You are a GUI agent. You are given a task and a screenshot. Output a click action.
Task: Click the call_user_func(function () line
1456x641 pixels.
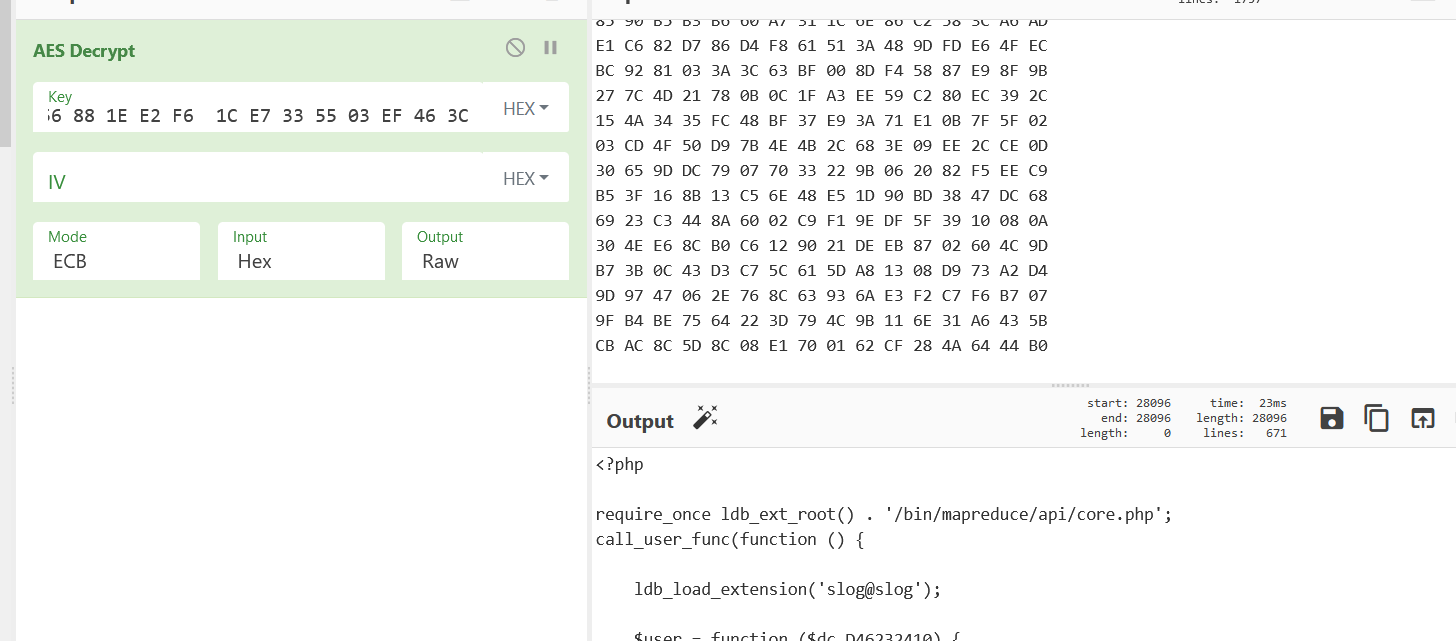point(729,539)
